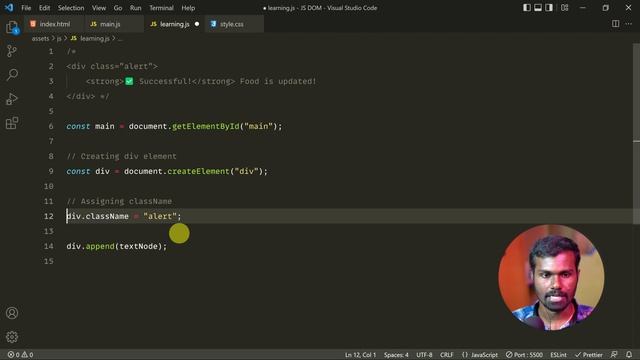Click the VS Code logo icon

(x=9, y=8)
